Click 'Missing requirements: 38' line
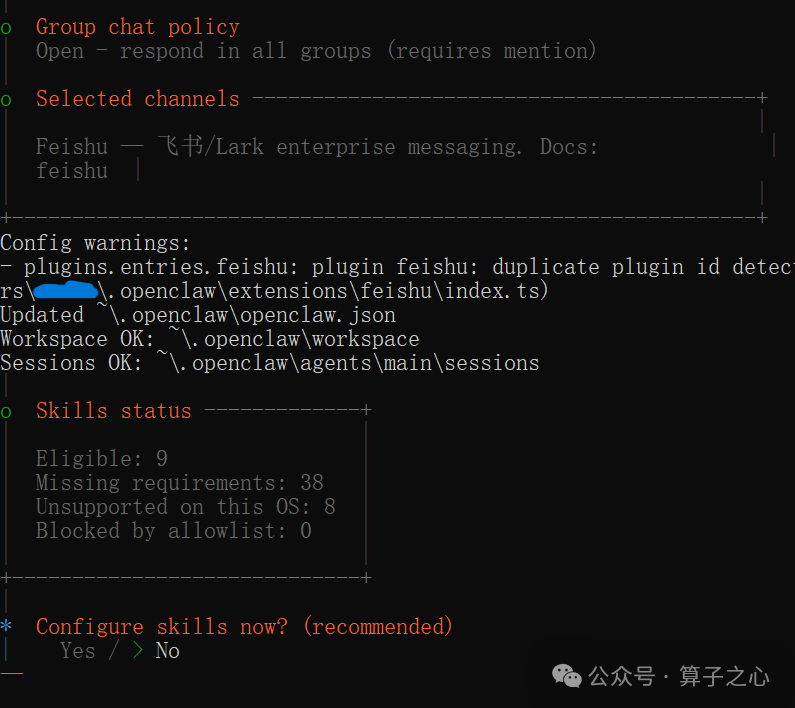The width and height of the screenshot is (795, 708). (179, 483)
